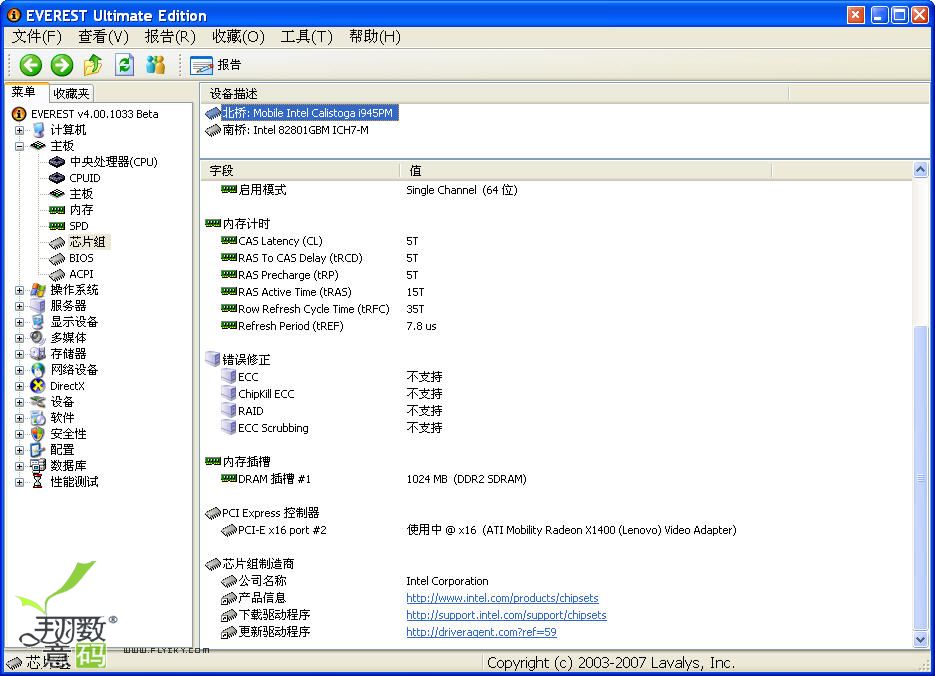Switch to the 收藏夹 tab
The image size is (935, 676).
71,93
